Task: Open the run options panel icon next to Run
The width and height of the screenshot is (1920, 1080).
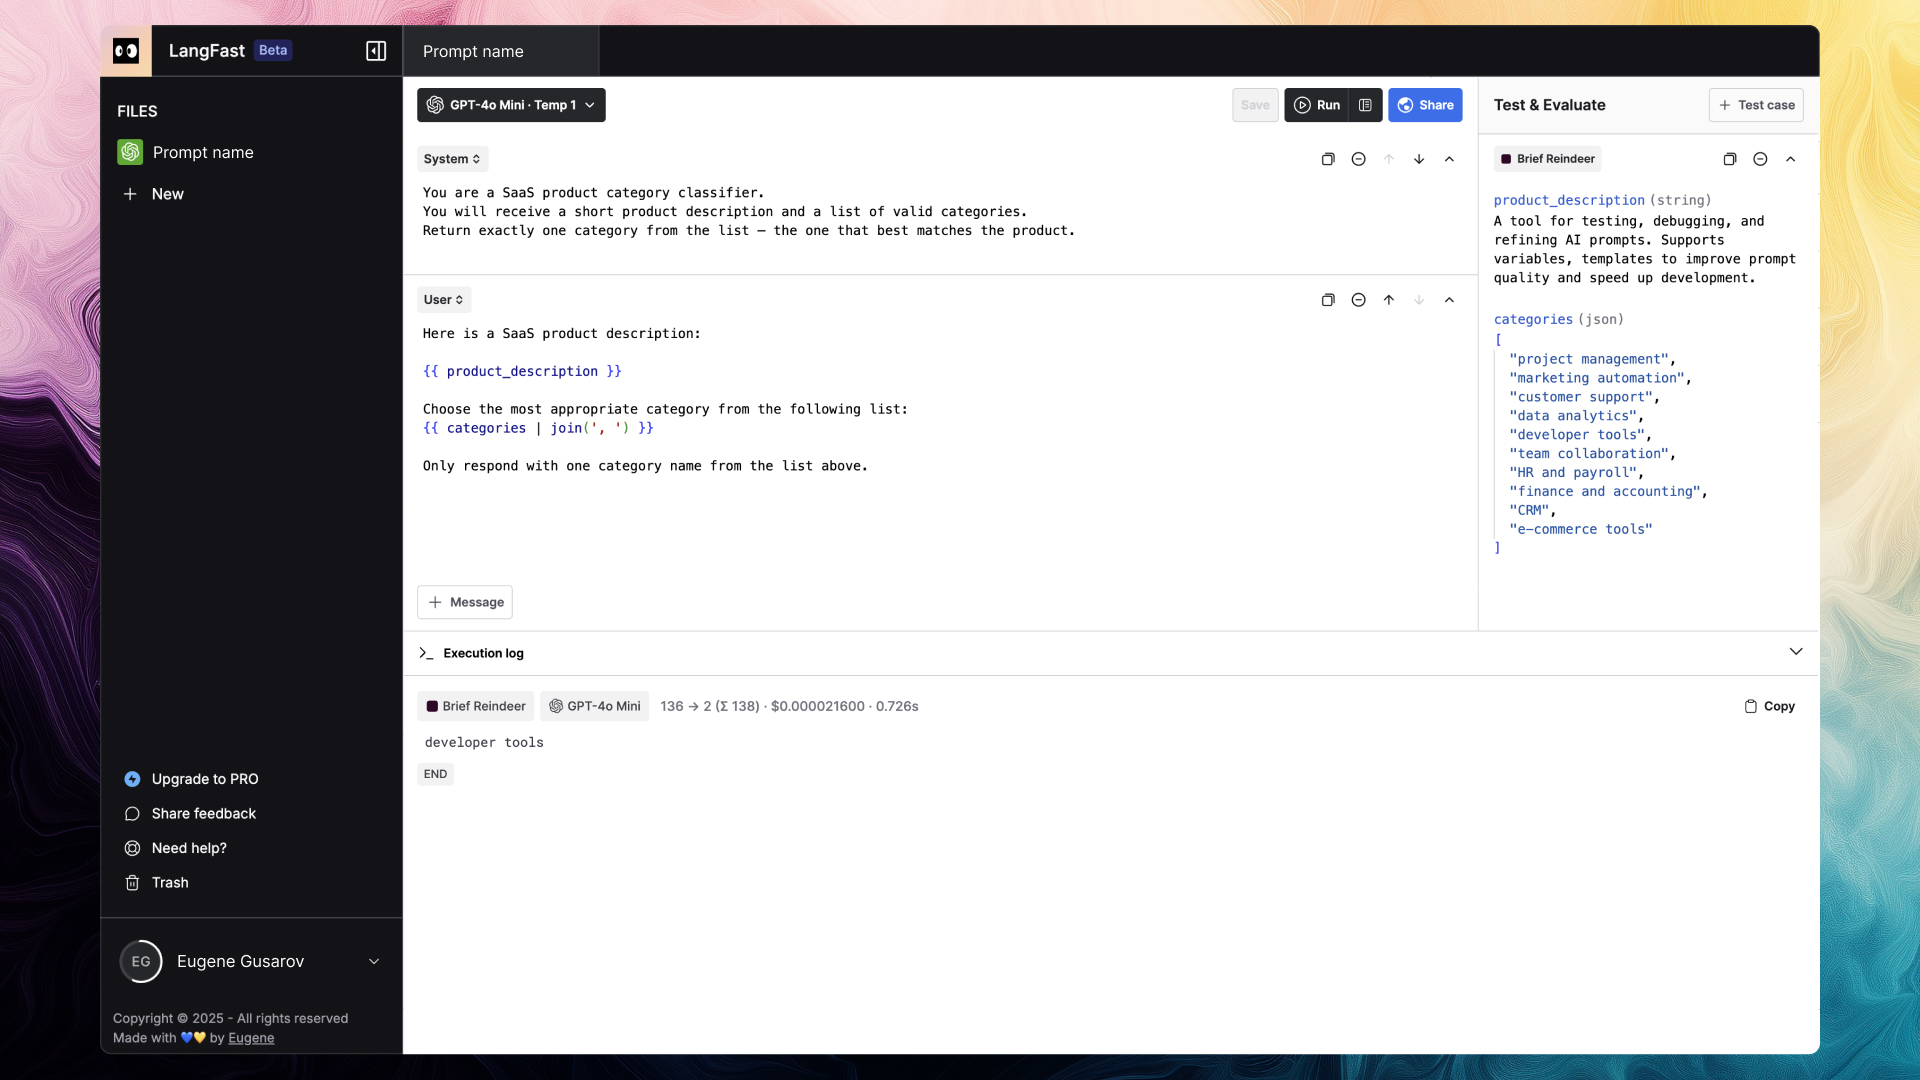Action: (x=1365, y=105)
